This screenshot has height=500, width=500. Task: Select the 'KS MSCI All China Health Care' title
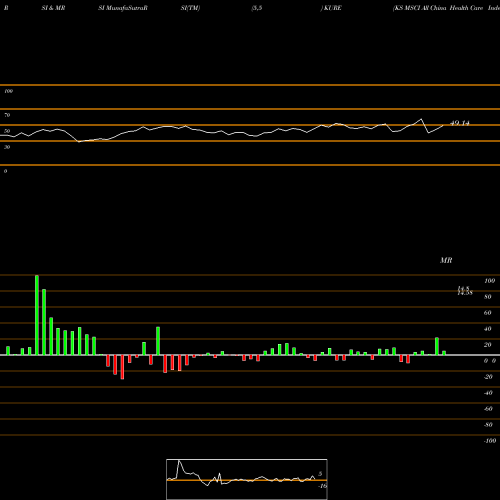(439, 8)
